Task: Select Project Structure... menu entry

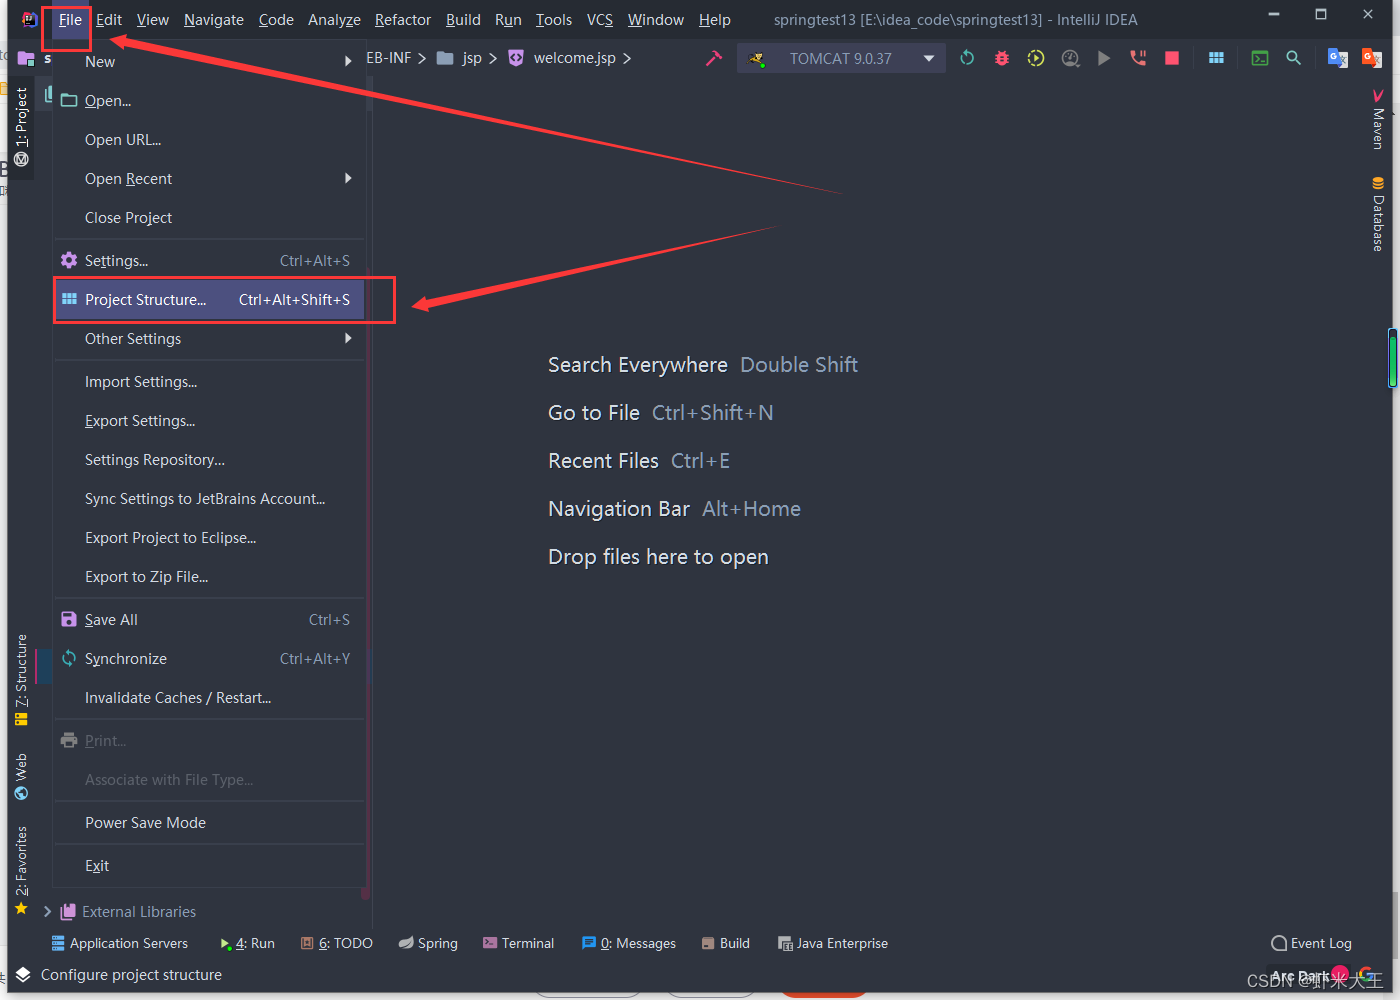Action: coord(210,300)
